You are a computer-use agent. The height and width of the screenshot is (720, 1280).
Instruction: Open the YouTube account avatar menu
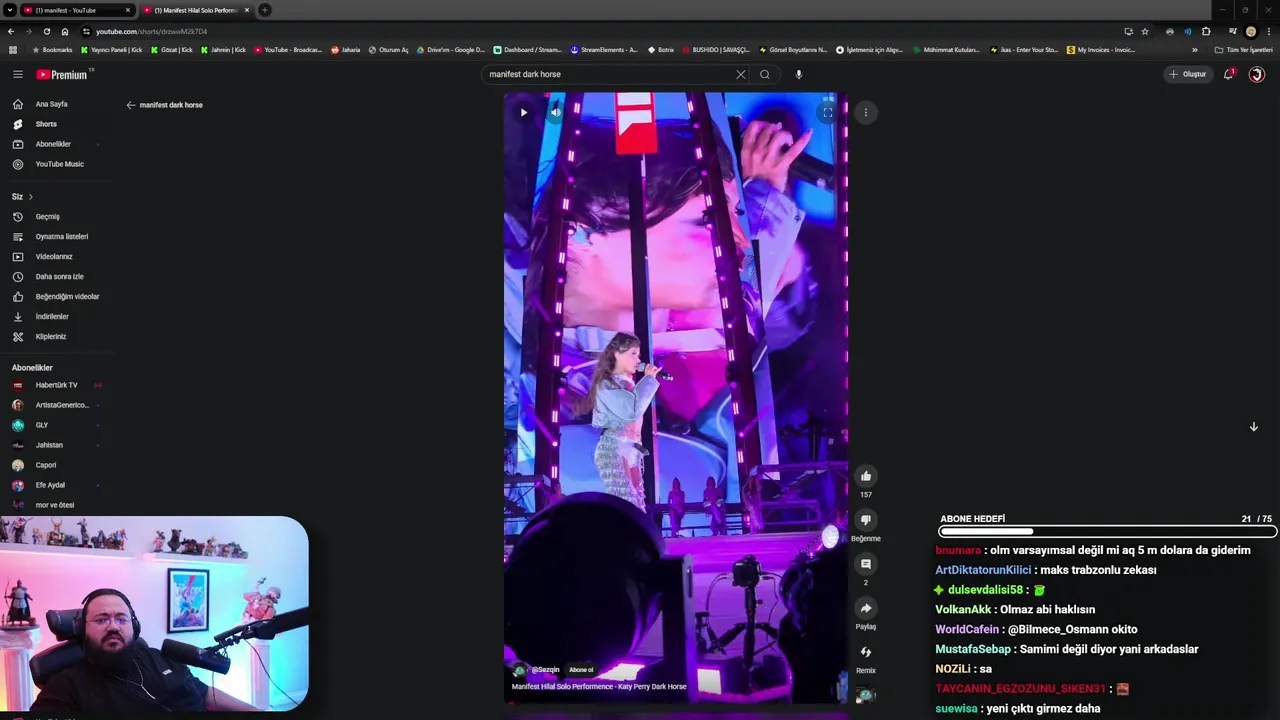click(1257, 74)
